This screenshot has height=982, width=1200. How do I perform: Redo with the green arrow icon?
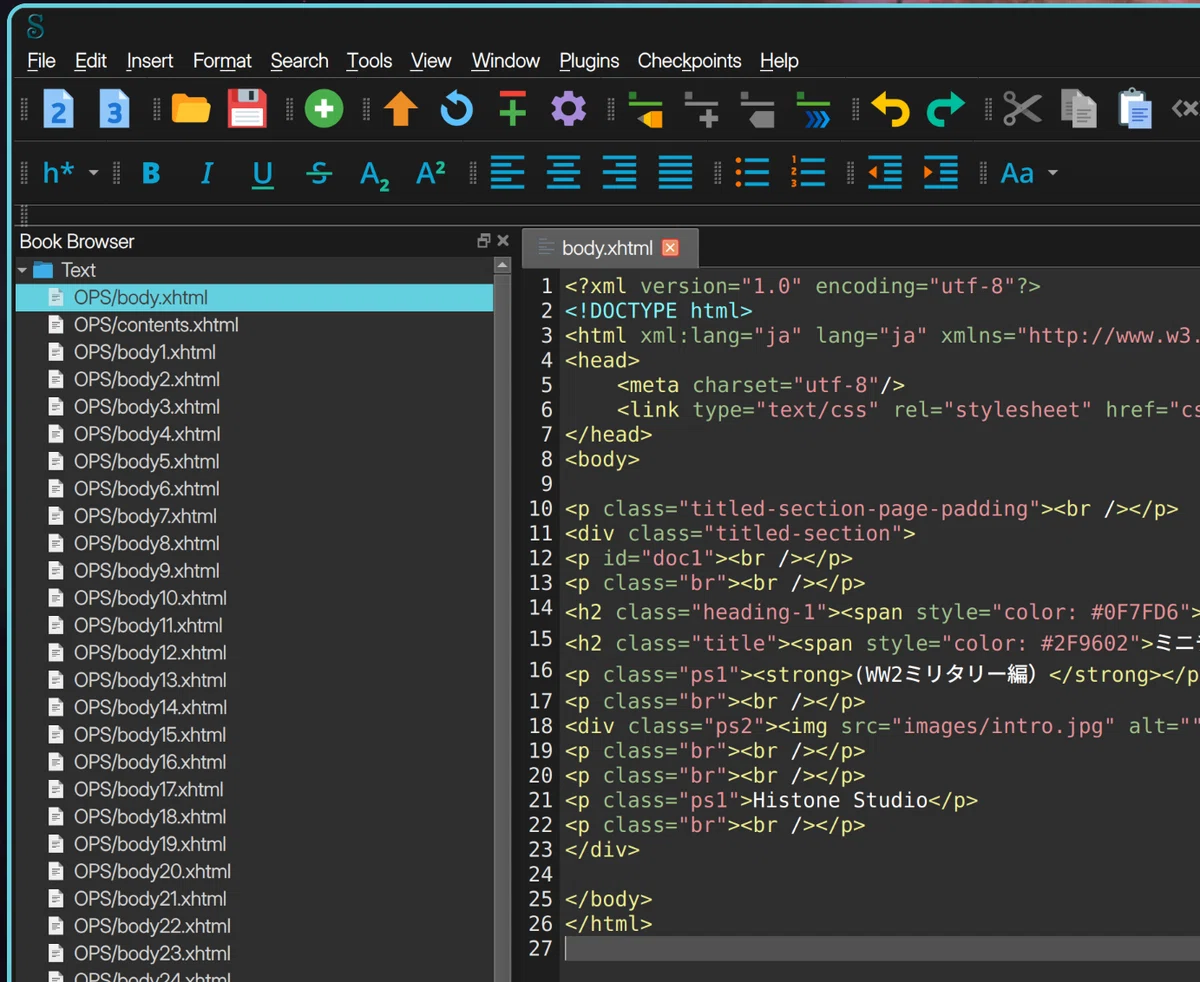pos(945,108)
